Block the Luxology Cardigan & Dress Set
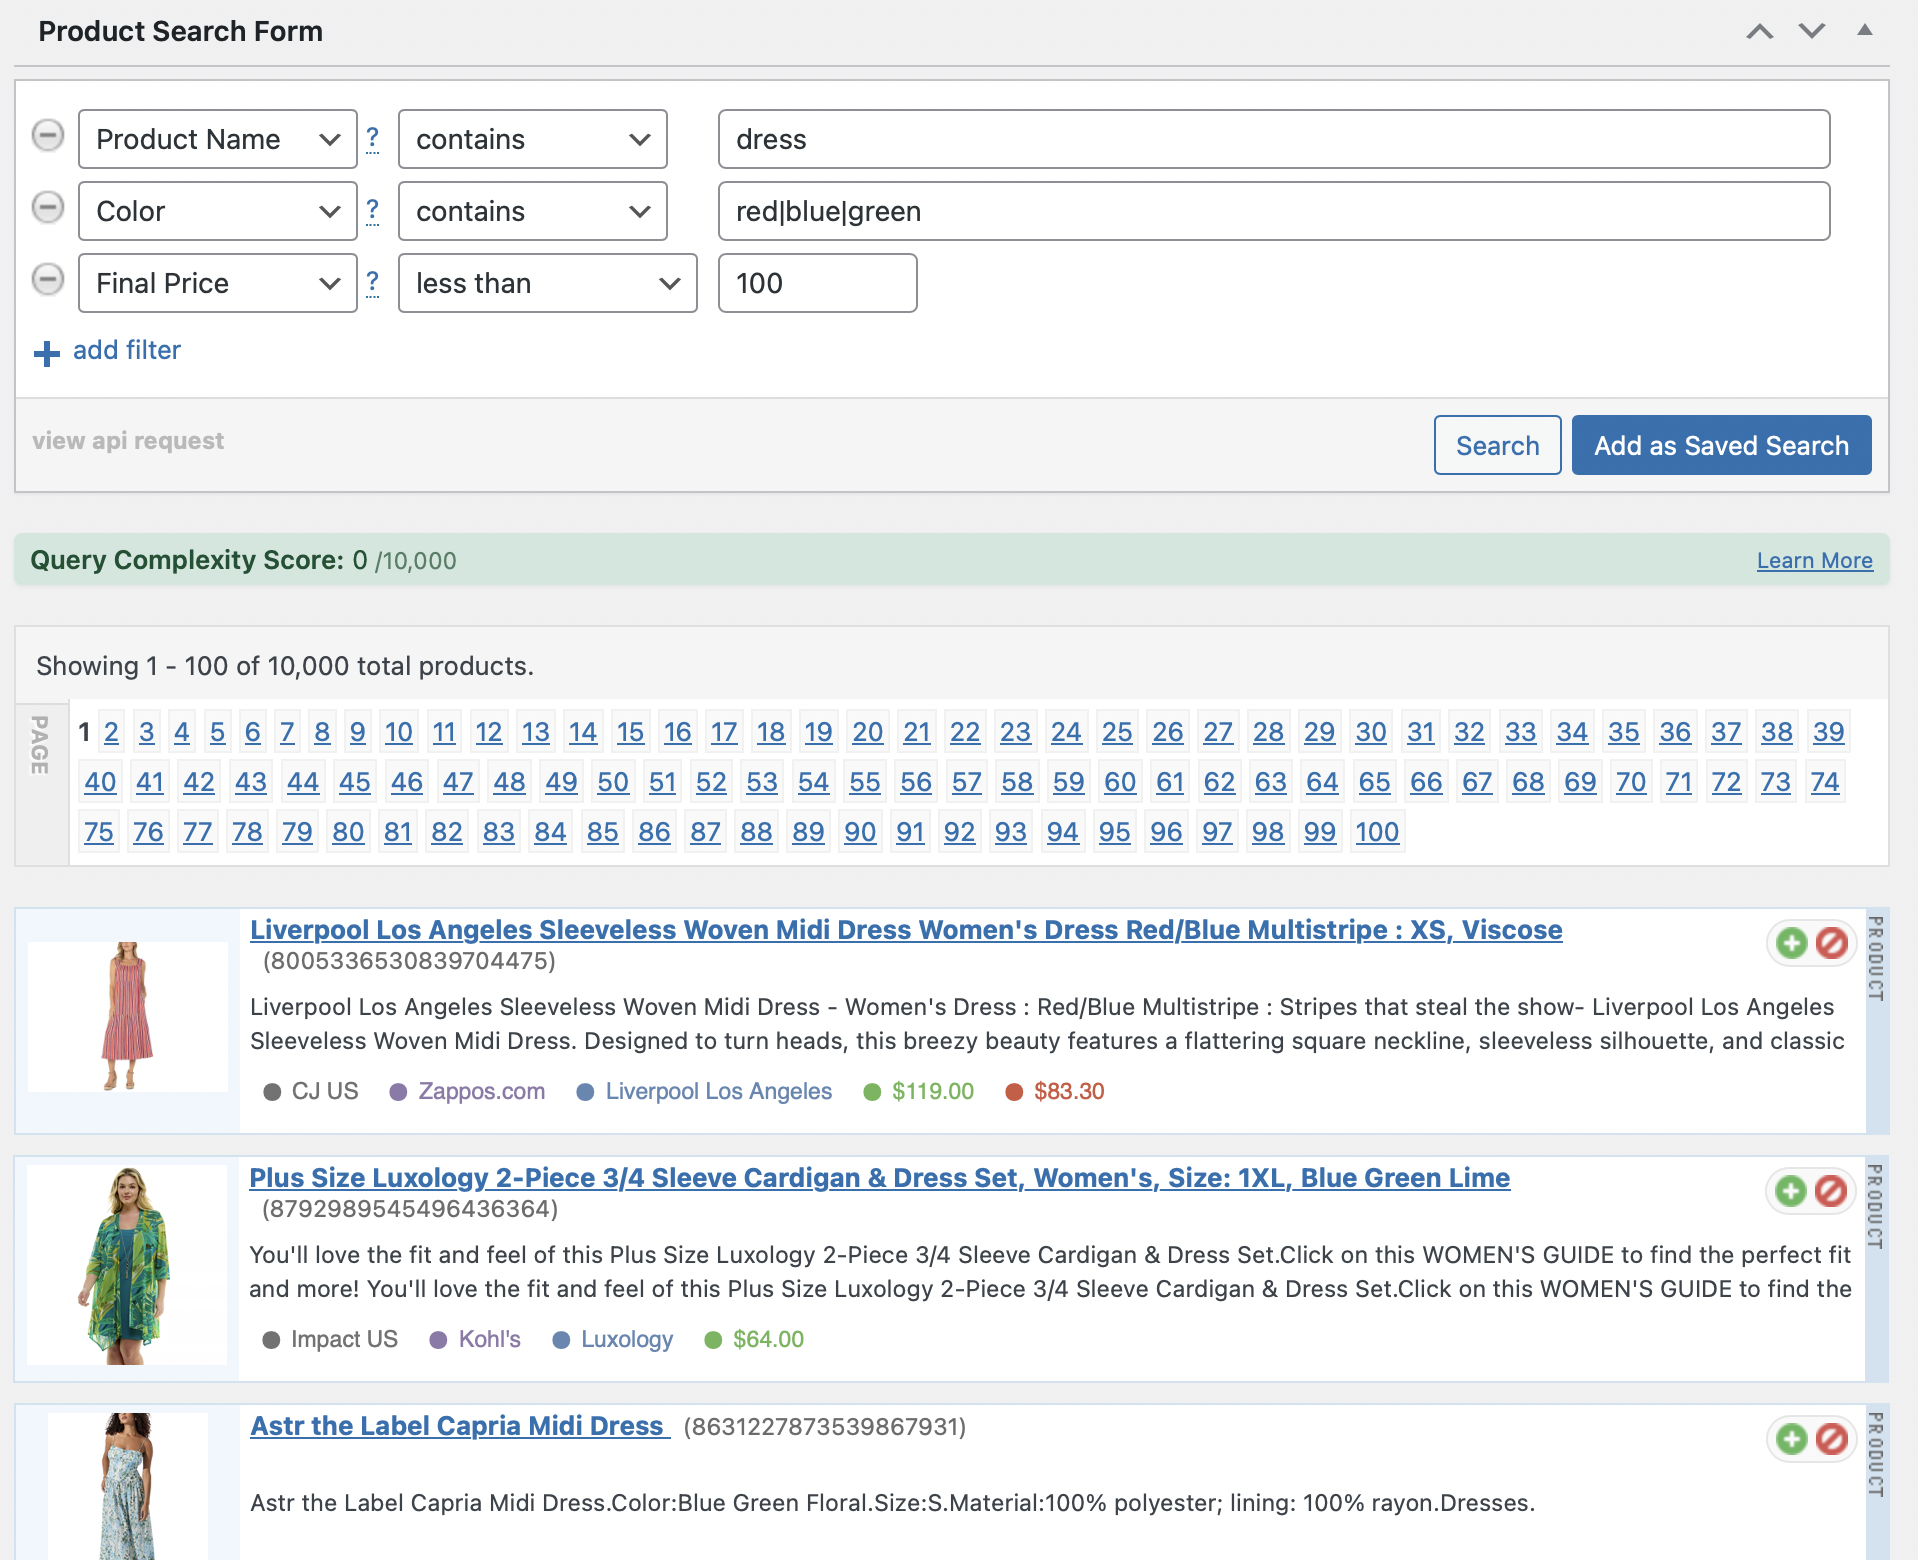The height and width of the screenshot is (1560, 1918). click(1831, 1191)
